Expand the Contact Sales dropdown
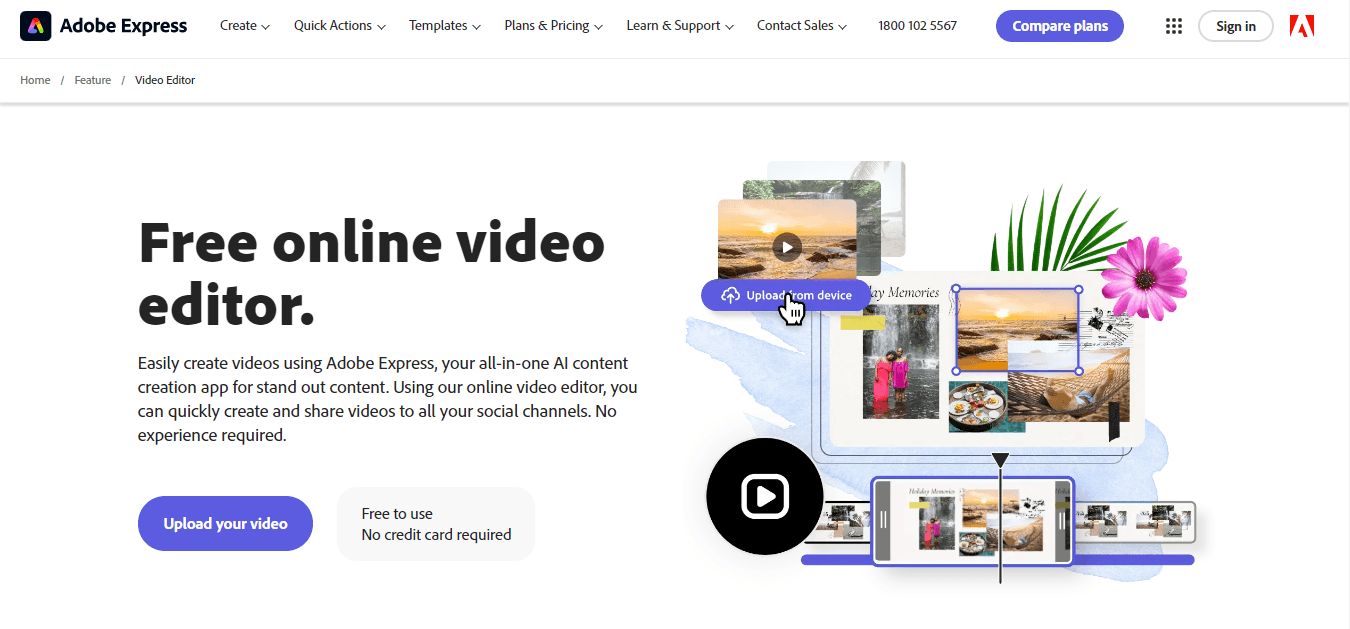1350x629 pixels. tap(802, 26)
